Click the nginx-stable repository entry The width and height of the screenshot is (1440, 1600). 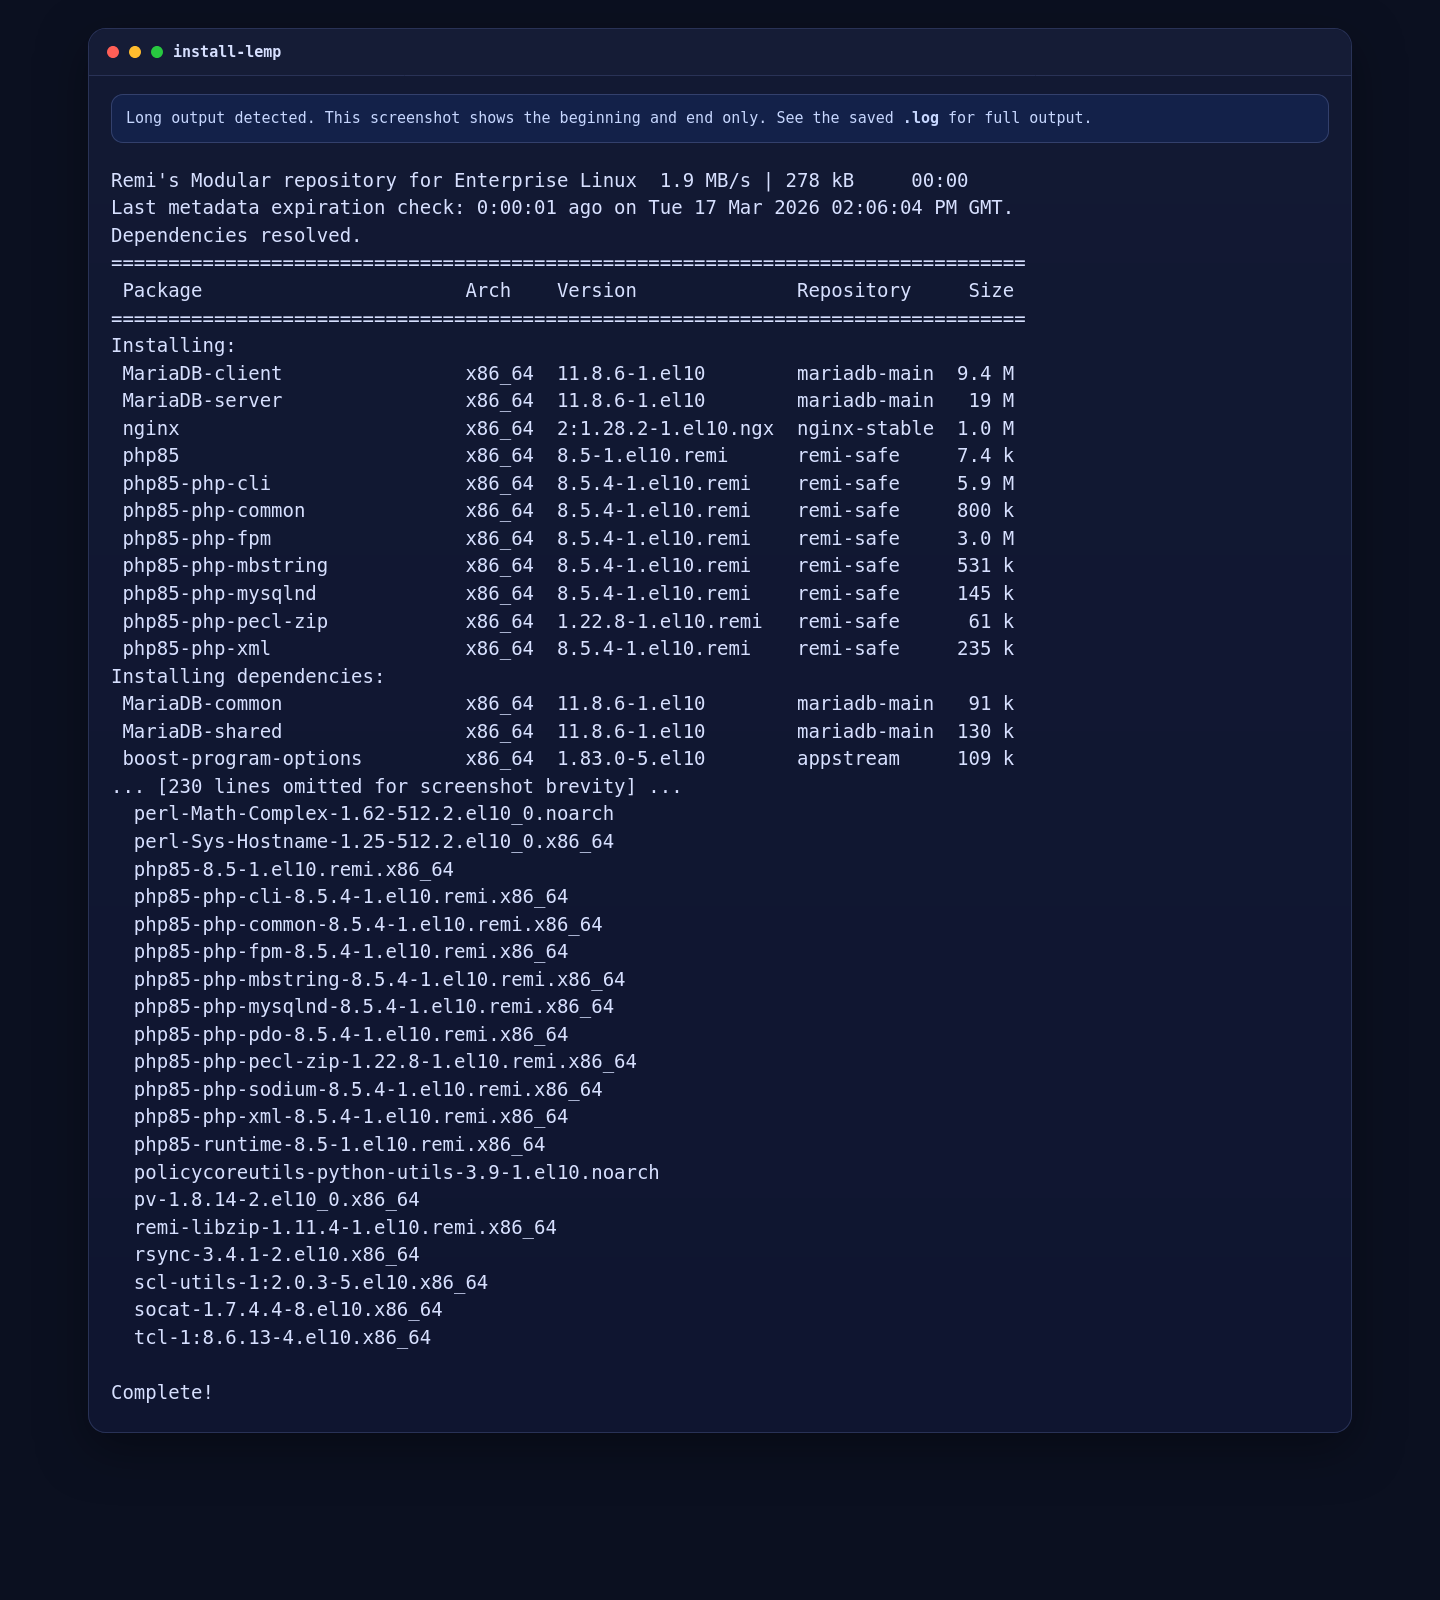pos(865,429)
